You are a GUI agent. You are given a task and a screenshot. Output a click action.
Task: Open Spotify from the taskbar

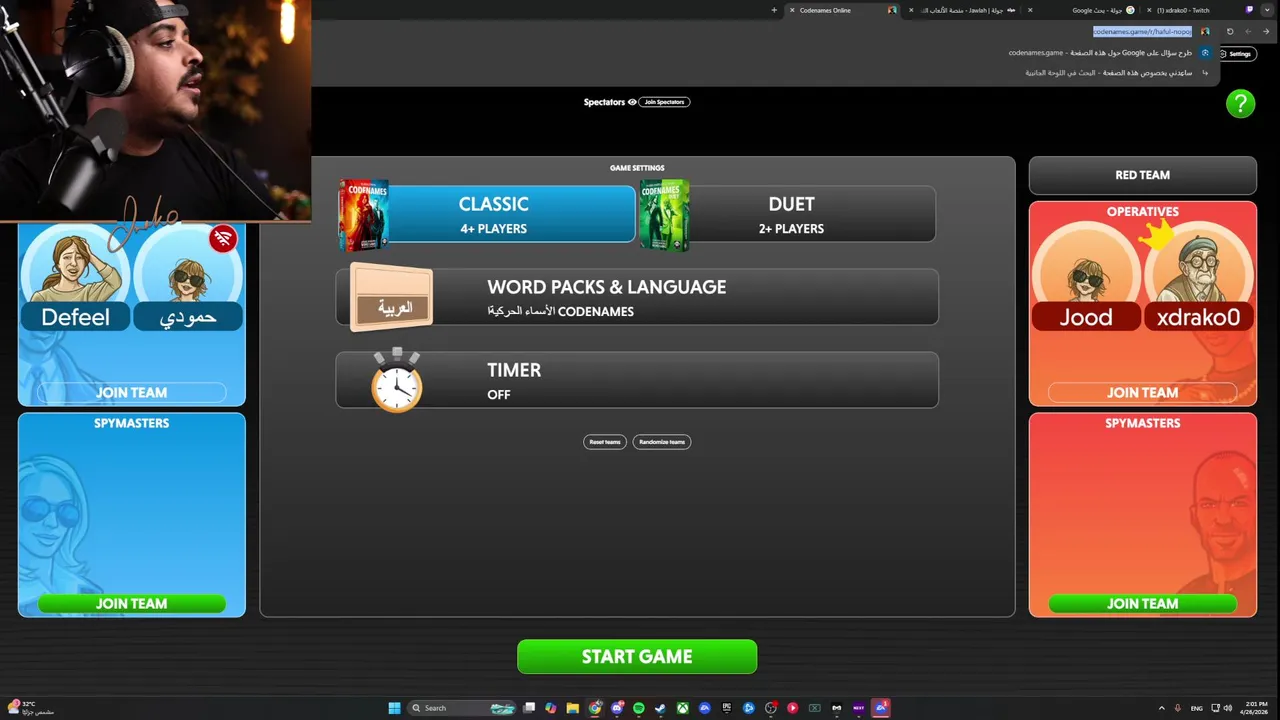tap(639, 708)
